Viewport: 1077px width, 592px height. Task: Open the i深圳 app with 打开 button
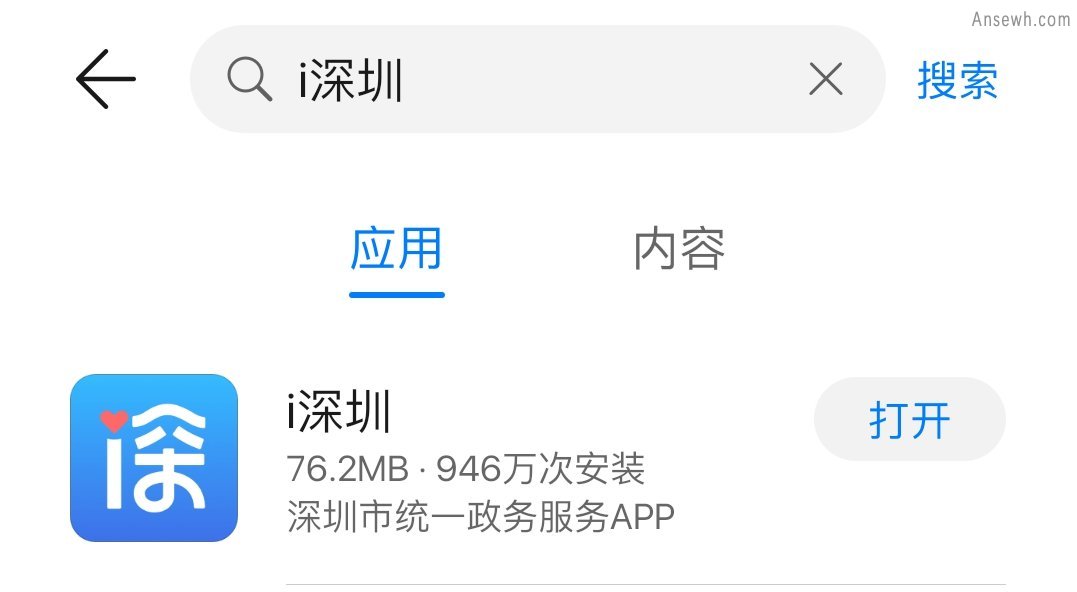(x=909, y=419)
